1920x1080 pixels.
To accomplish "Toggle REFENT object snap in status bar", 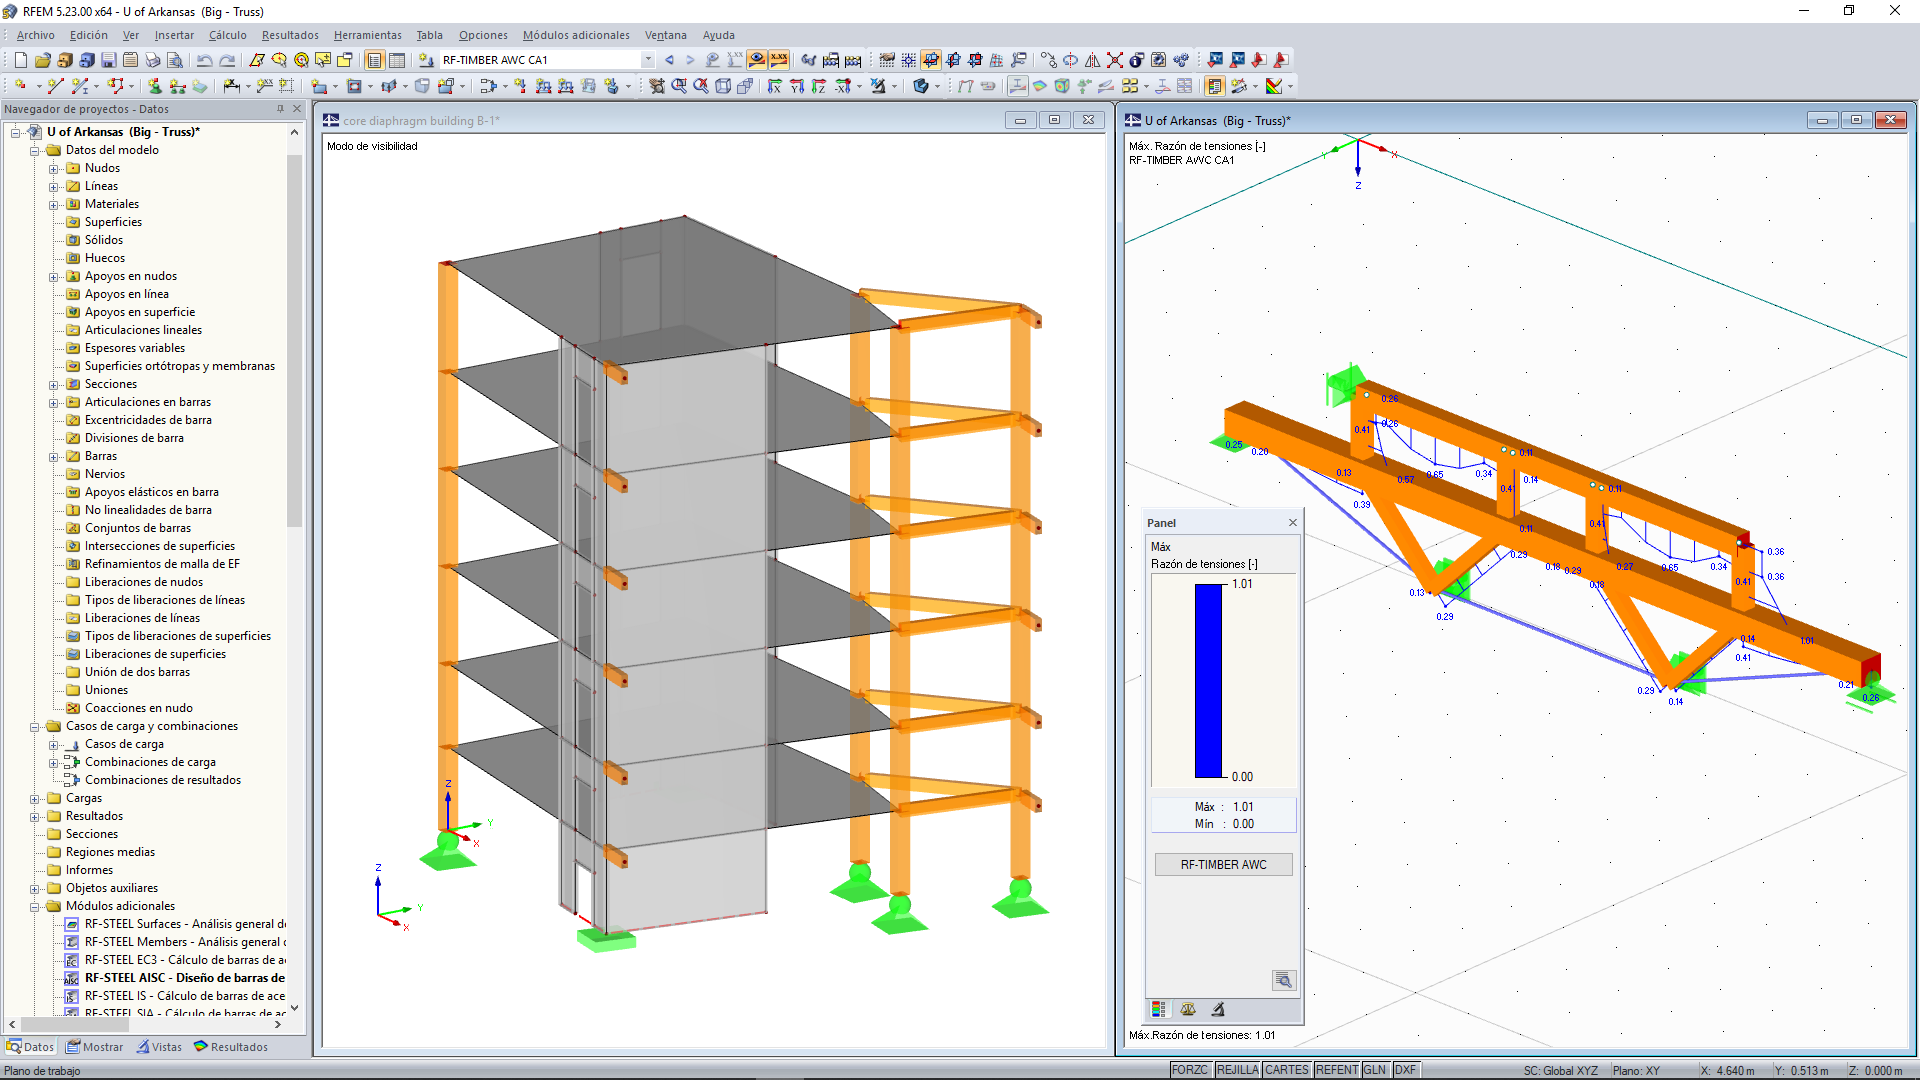I will (1336, 1070).
